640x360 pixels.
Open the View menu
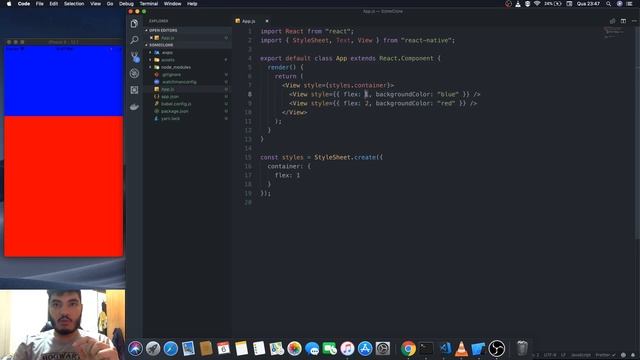pyautogui.click(x=96, y=4)
